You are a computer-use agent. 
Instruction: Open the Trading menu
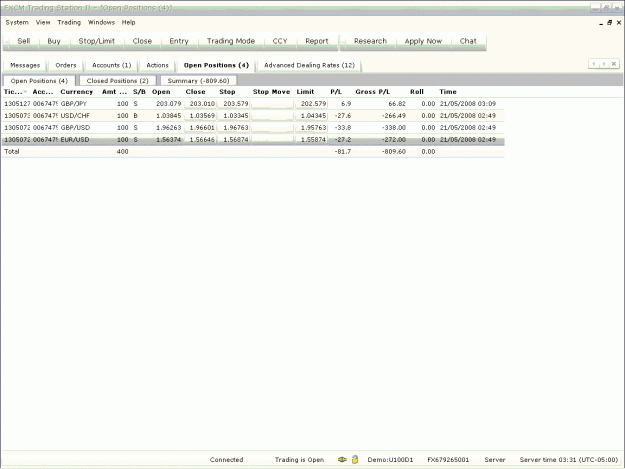69,22
